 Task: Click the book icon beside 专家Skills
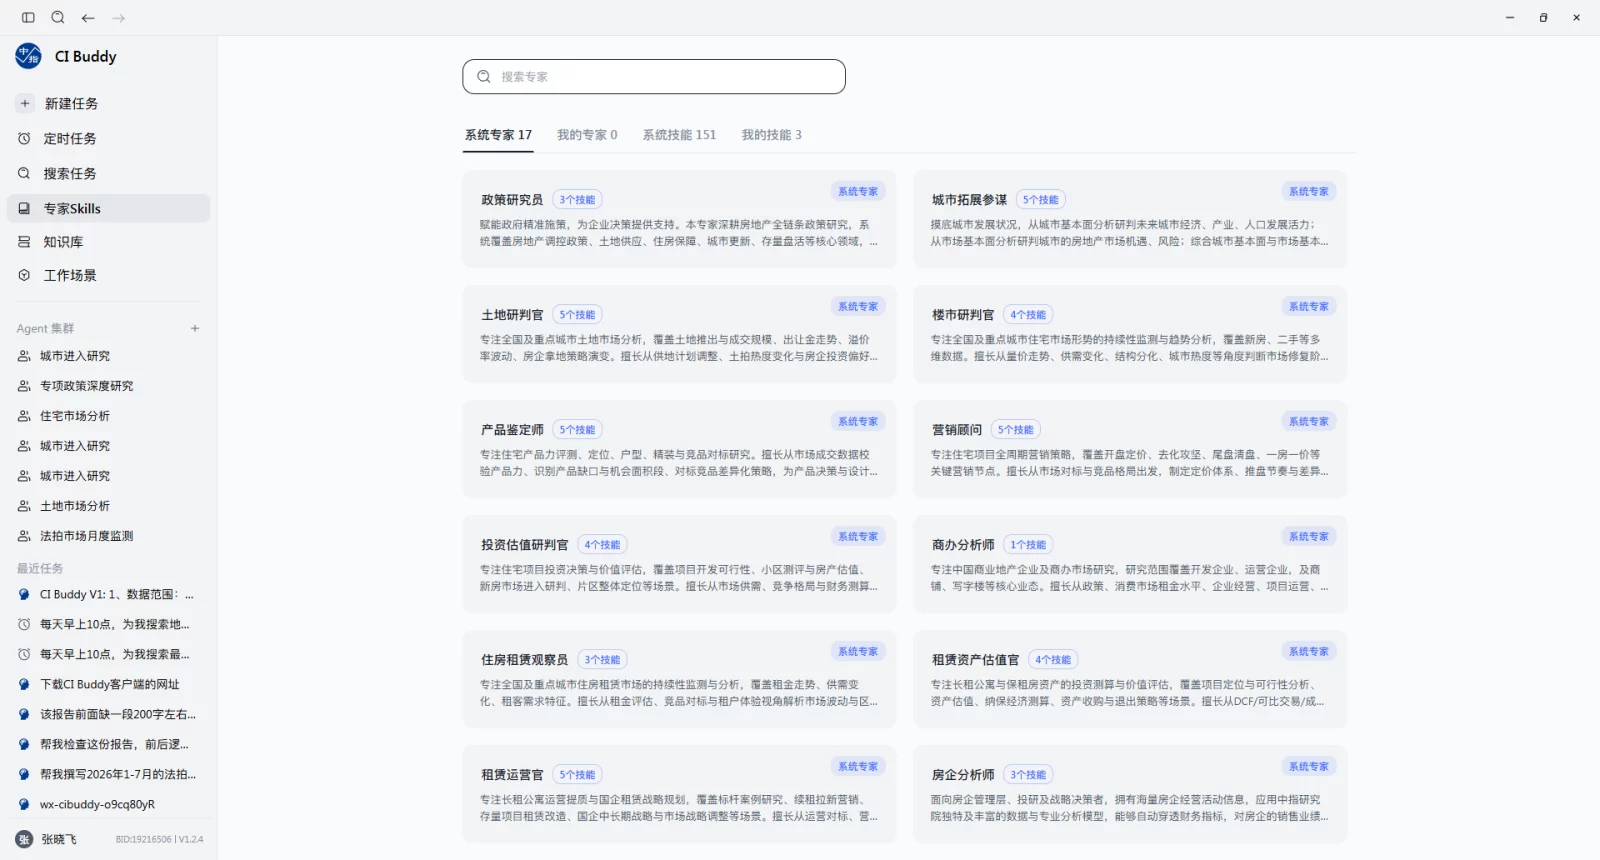coord(24,208)
